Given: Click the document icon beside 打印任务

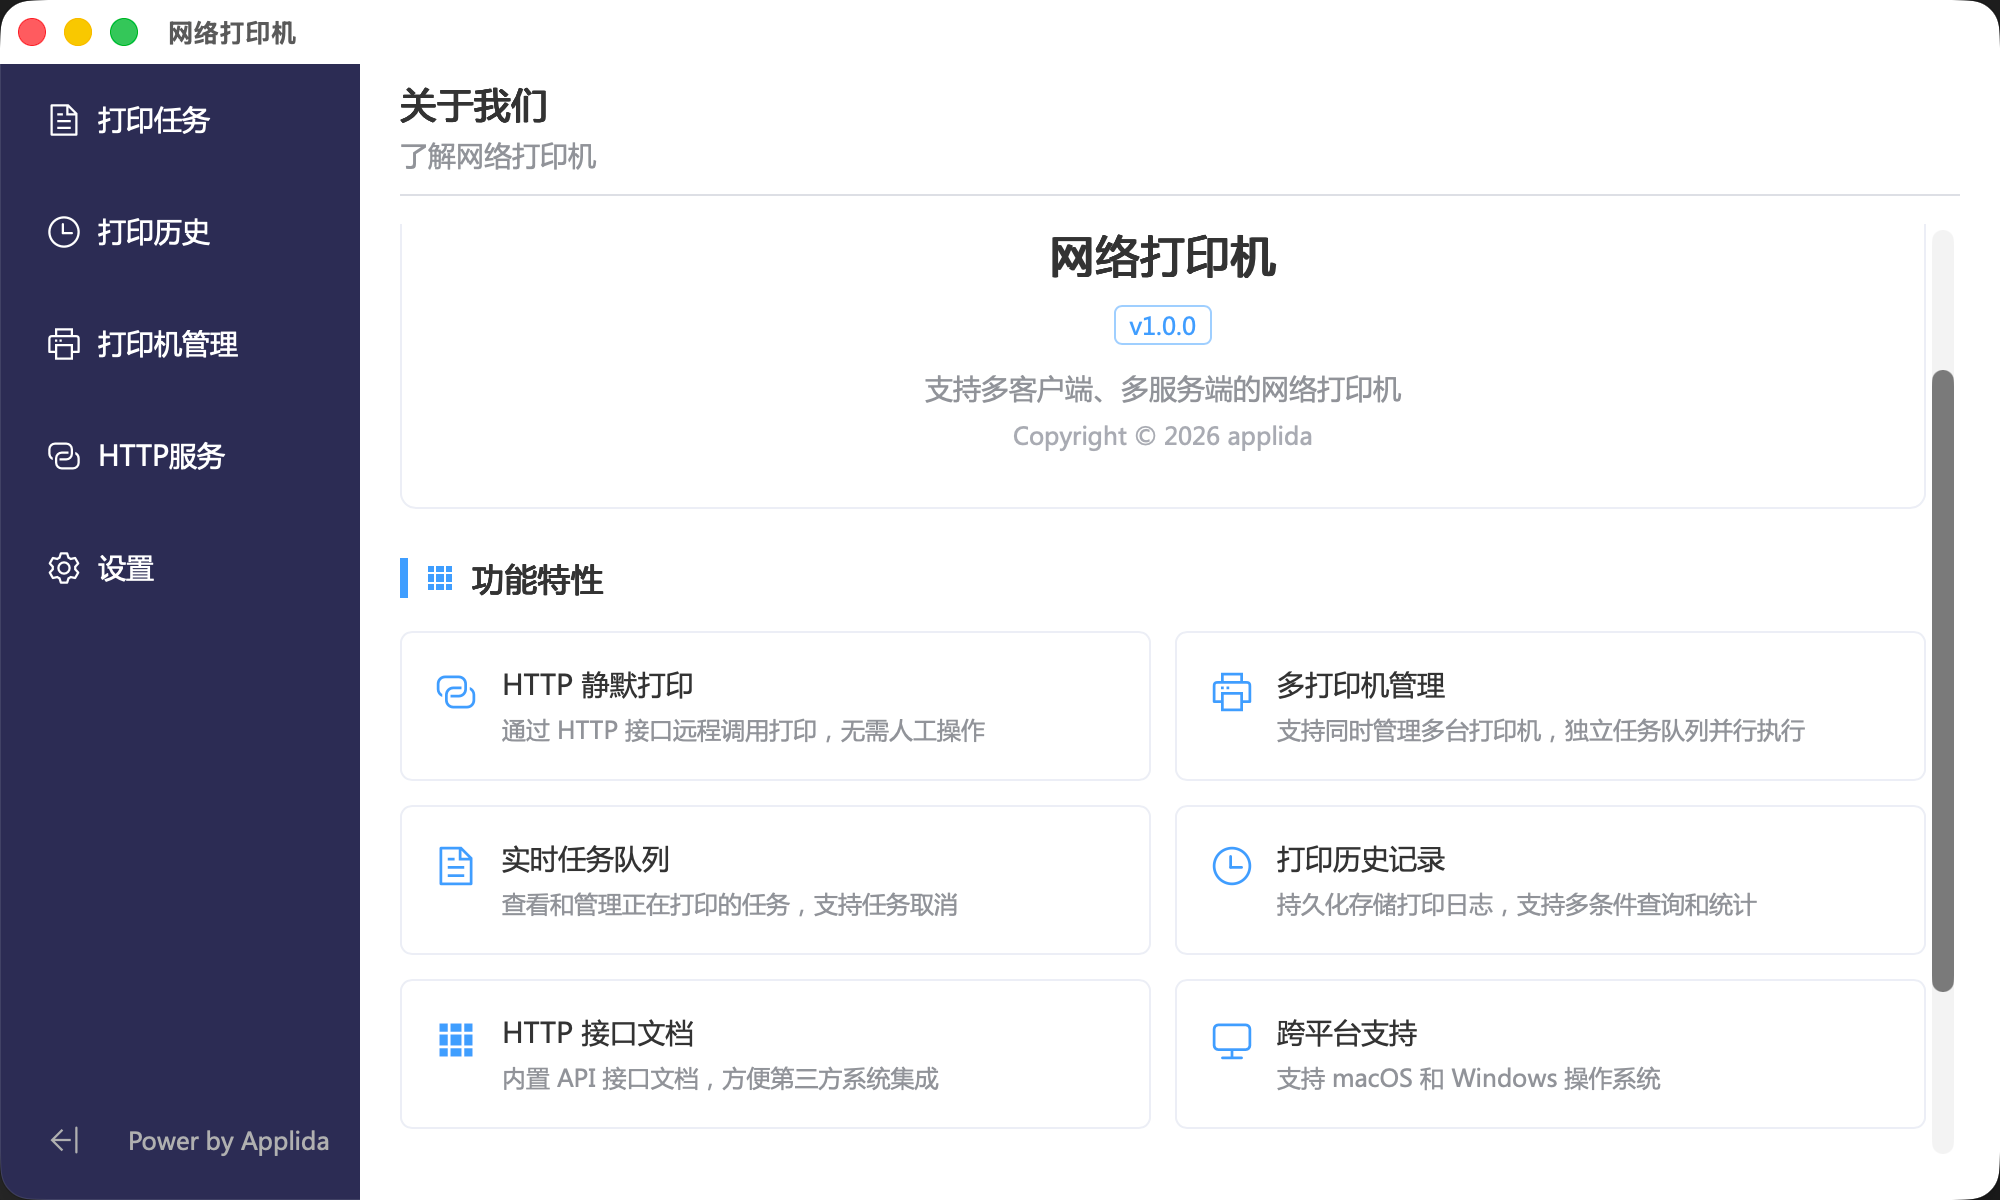Looking at the screenshot, I should coord(64,120).
